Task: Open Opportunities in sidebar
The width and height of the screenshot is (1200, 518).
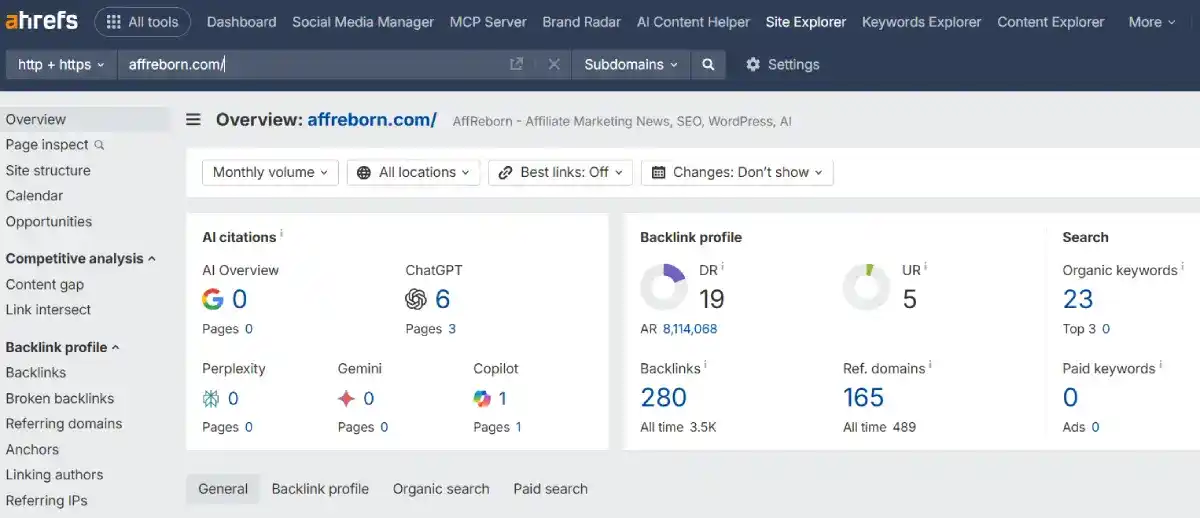Action: tap(49, 222)
